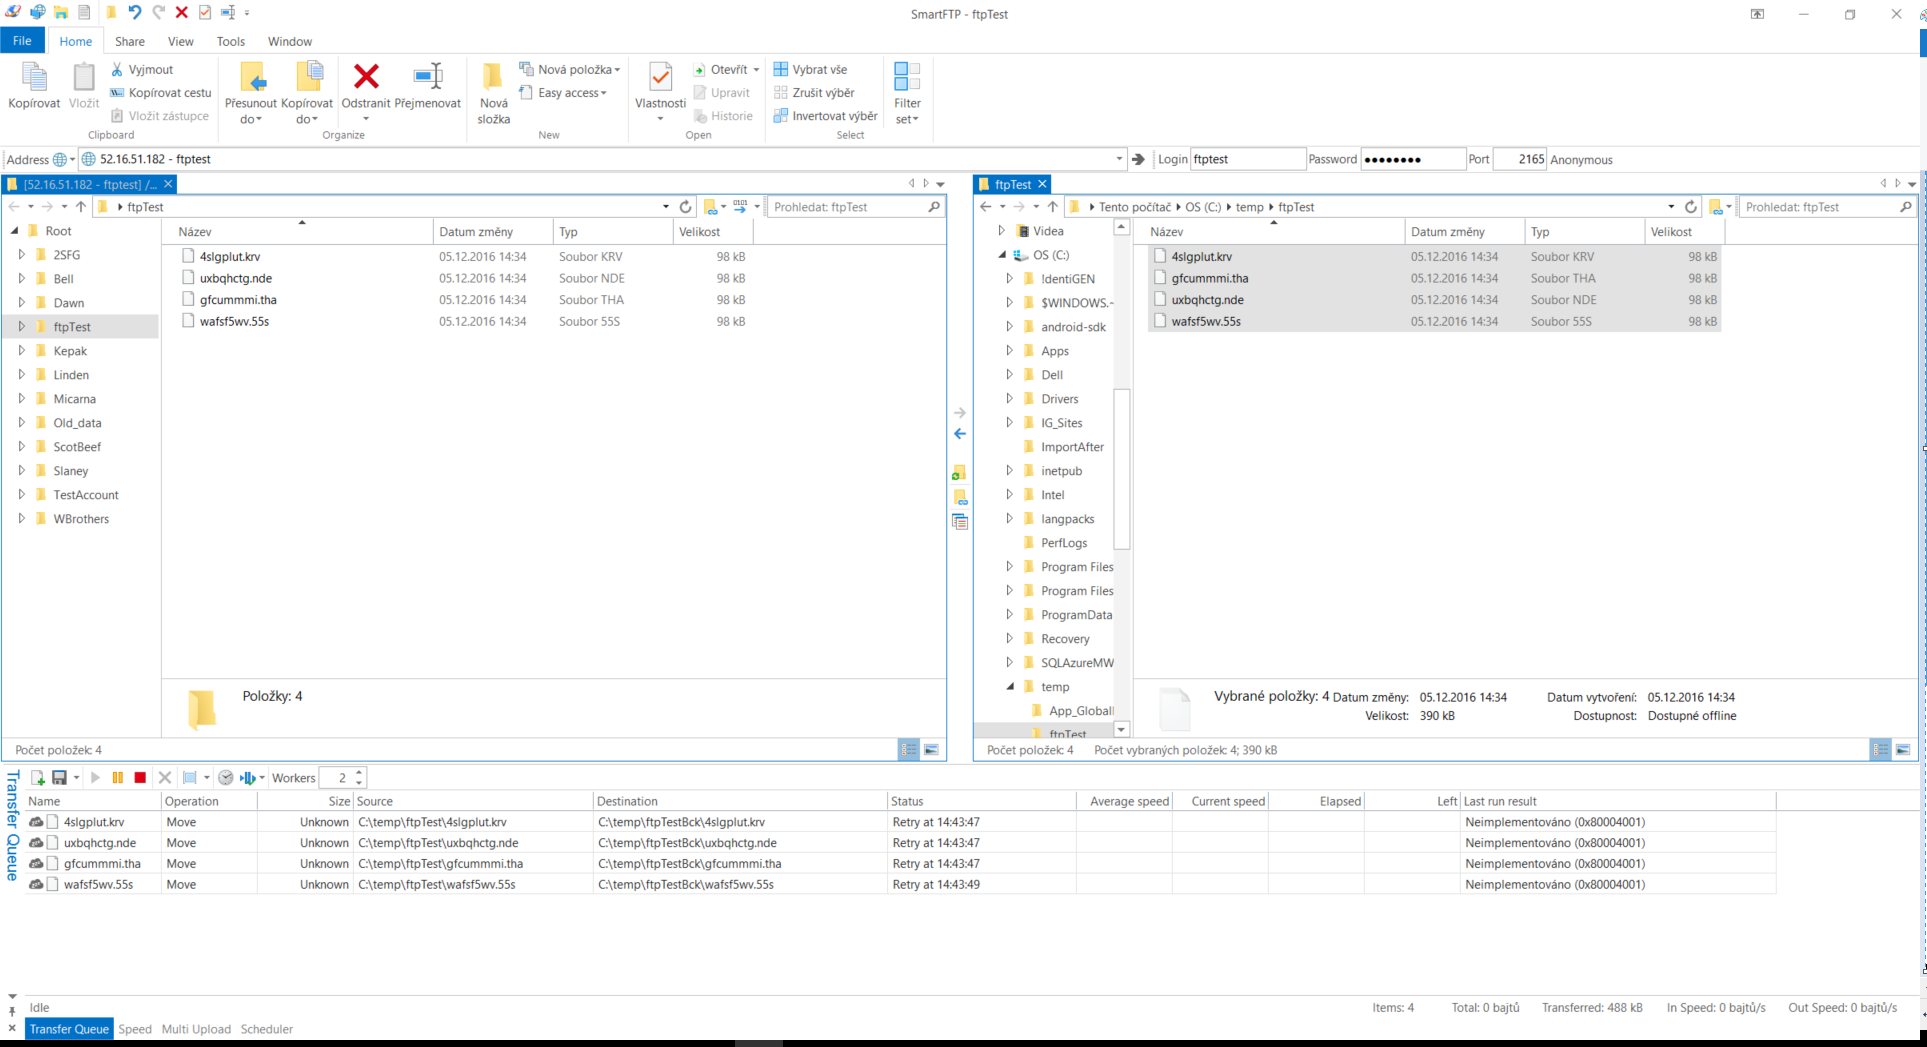Click the local tree scrollbar down arrow
This screenshot has width=1927, height=1047.
coord(1121,730)
